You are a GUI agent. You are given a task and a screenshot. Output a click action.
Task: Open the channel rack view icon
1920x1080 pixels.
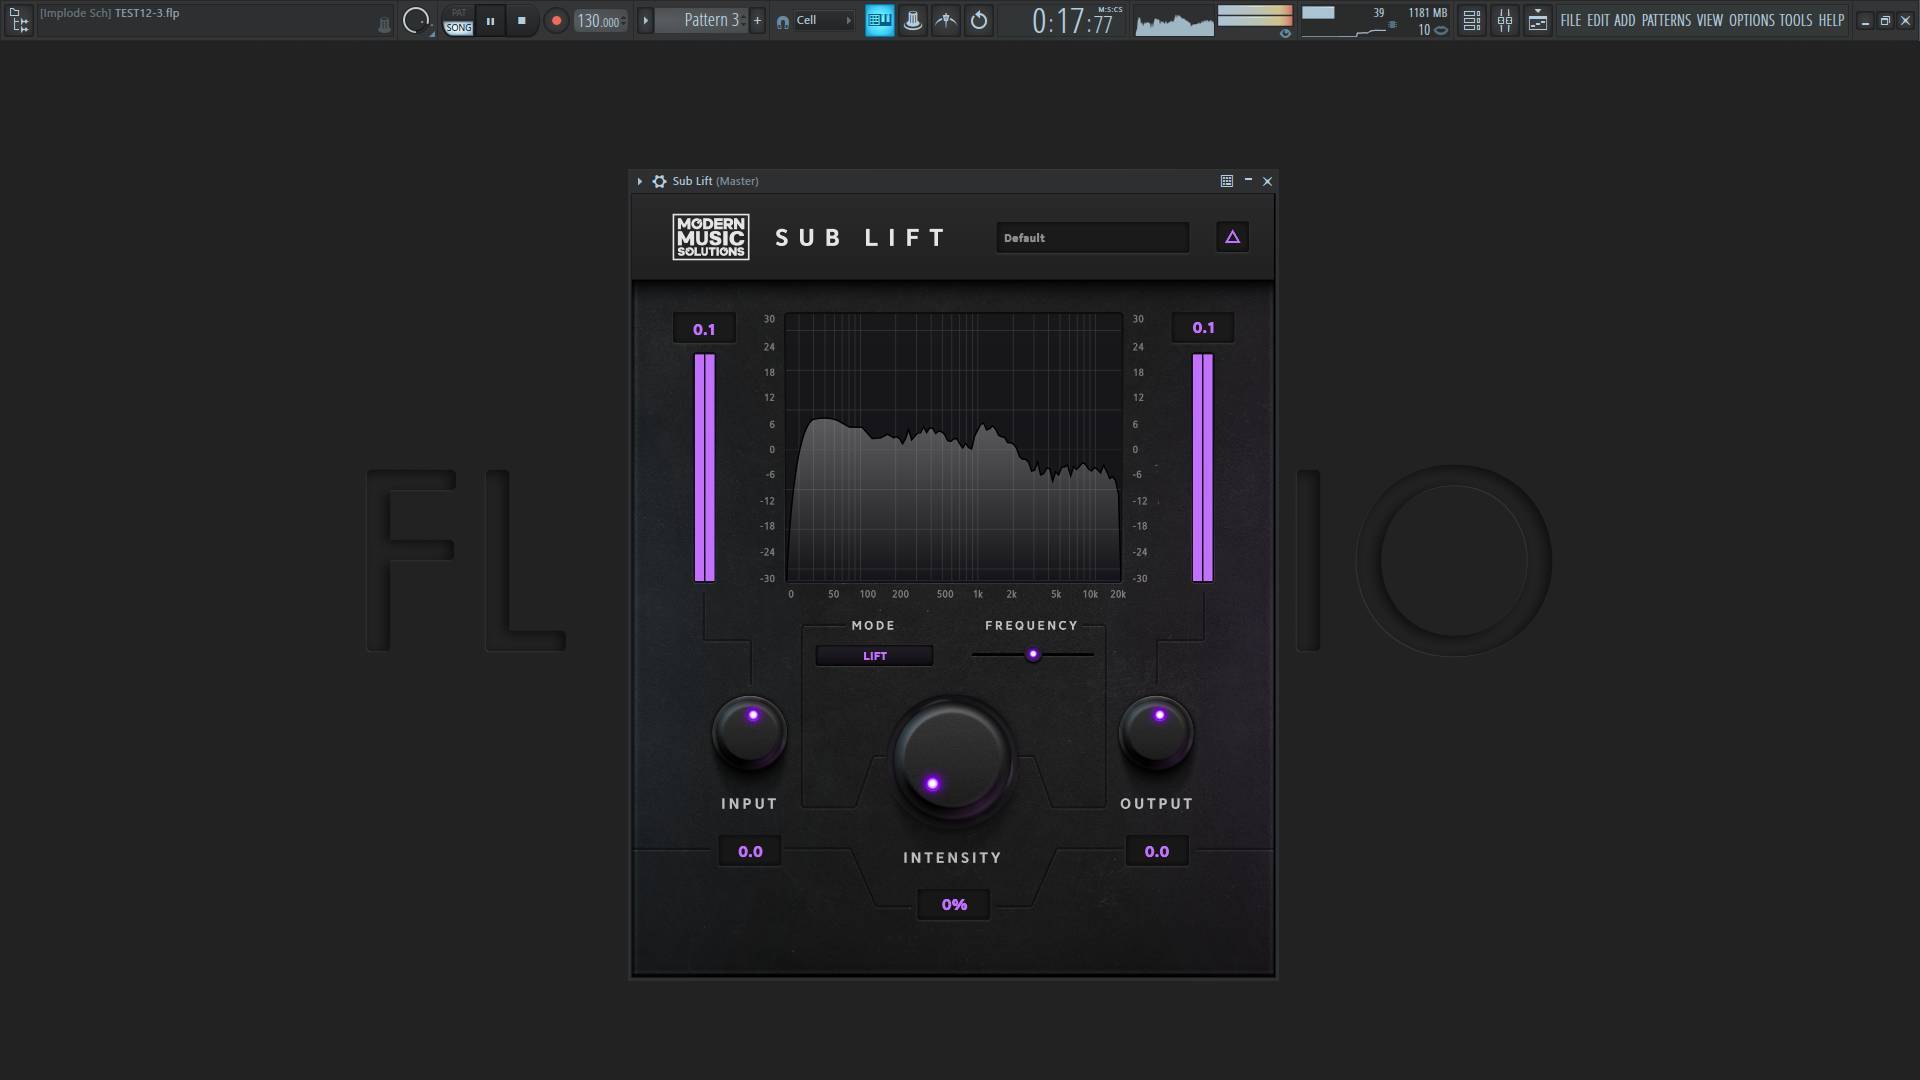click(x=1538, y=20)
